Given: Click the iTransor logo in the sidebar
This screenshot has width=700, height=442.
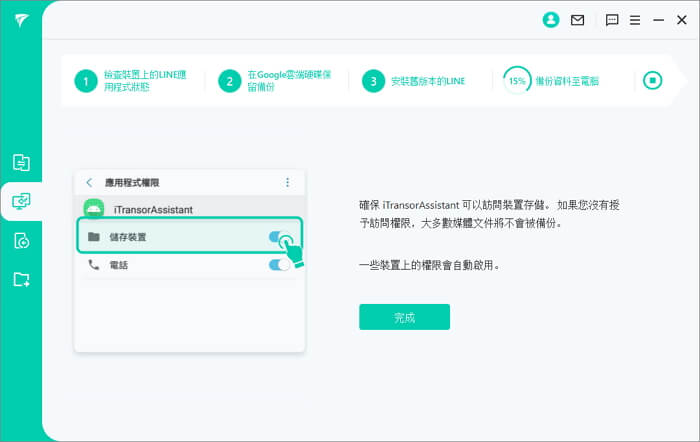Looking at the screenshot, I should 21,20.
